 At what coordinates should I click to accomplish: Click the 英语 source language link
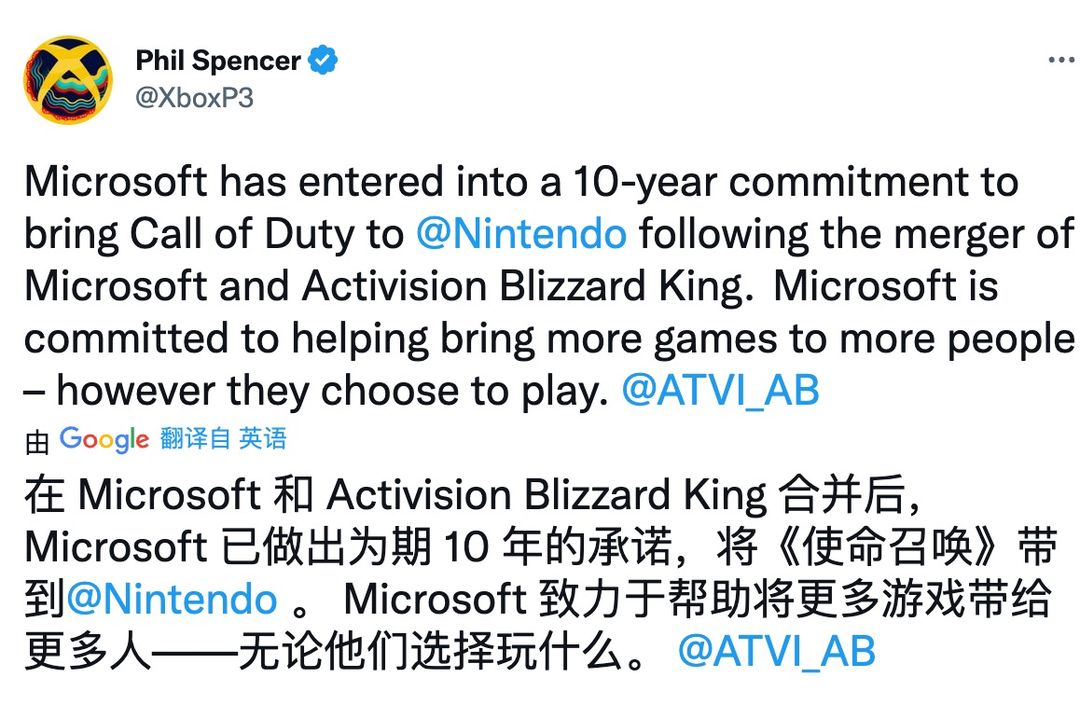(x=262, y=439)
